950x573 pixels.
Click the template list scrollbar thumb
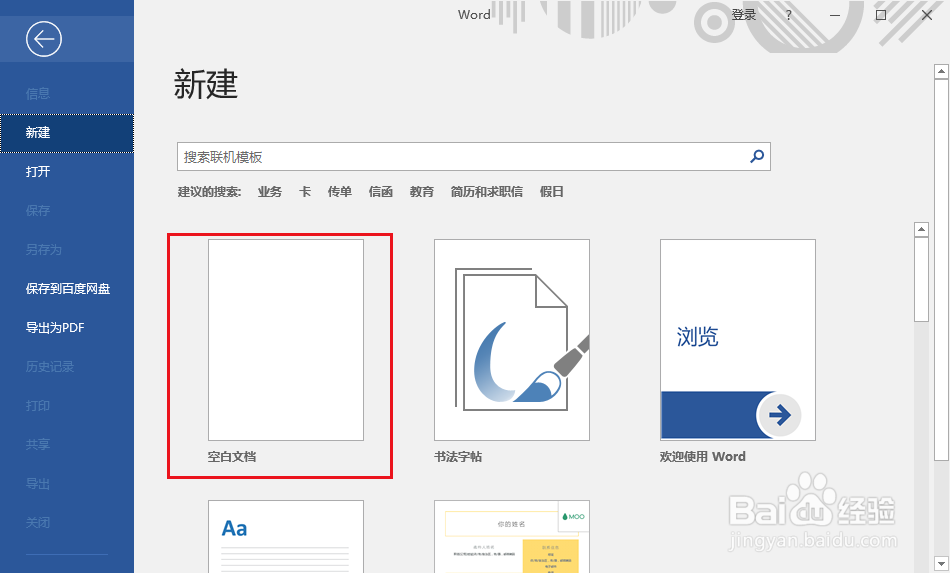(922, 279)
